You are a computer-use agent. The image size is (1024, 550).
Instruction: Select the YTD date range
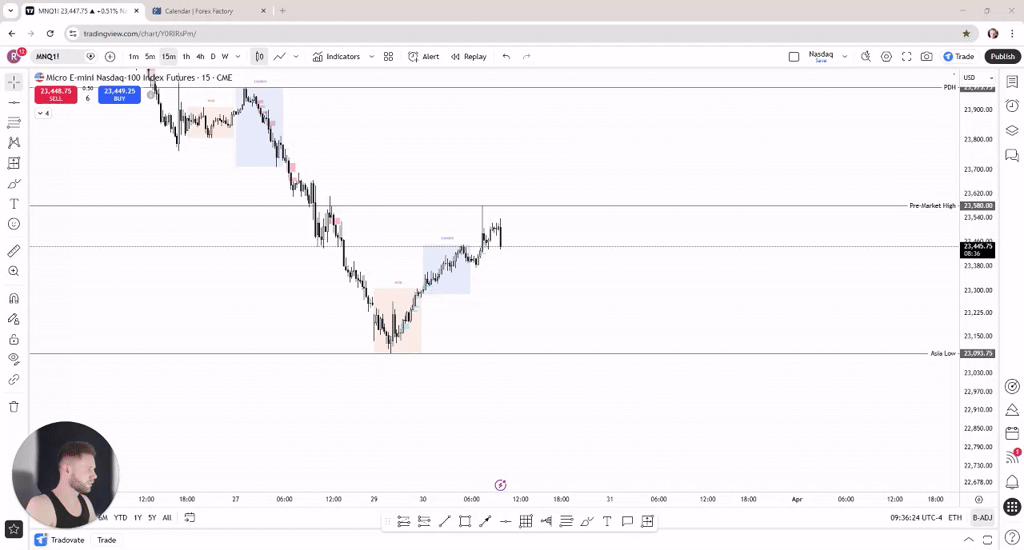120,517
